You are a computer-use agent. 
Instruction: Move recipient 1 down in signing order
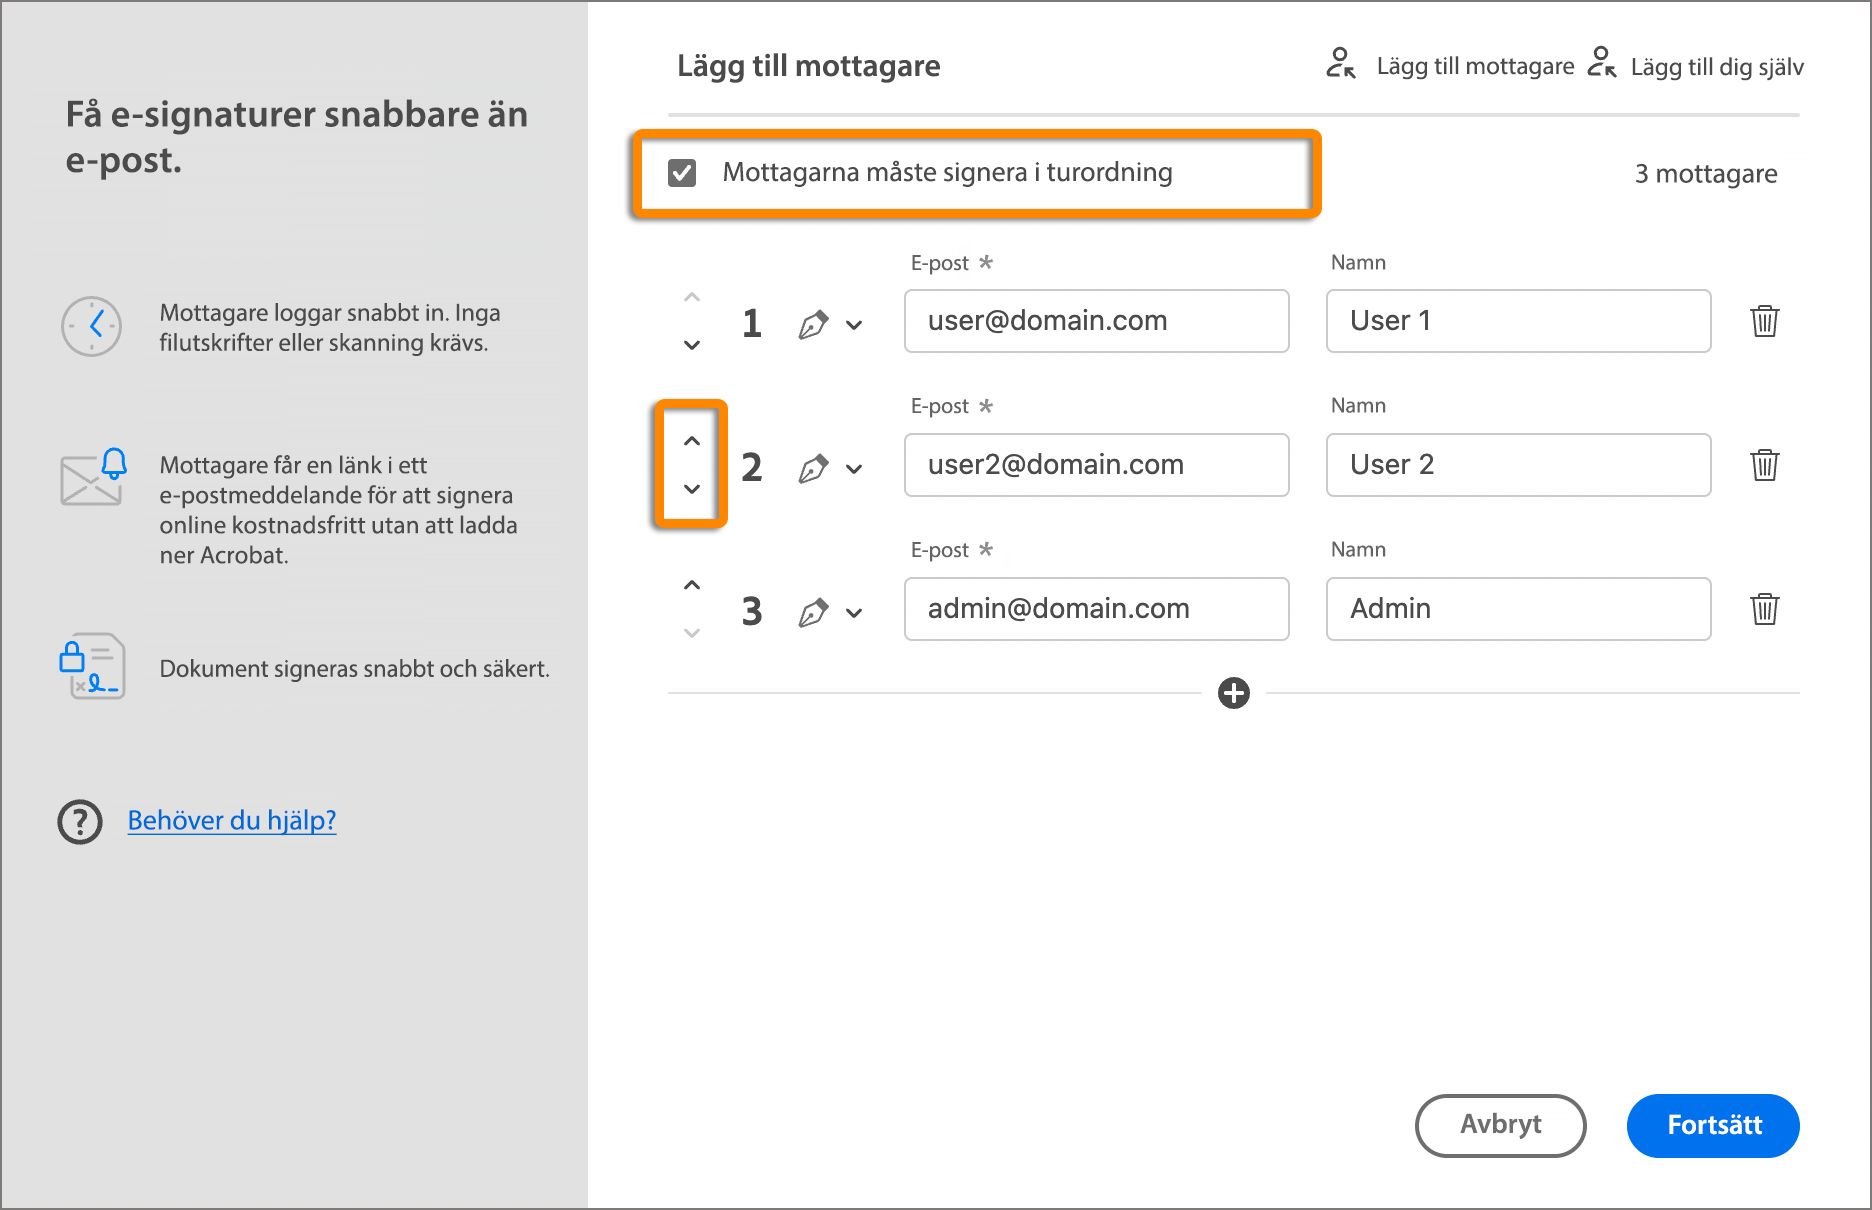691,346
